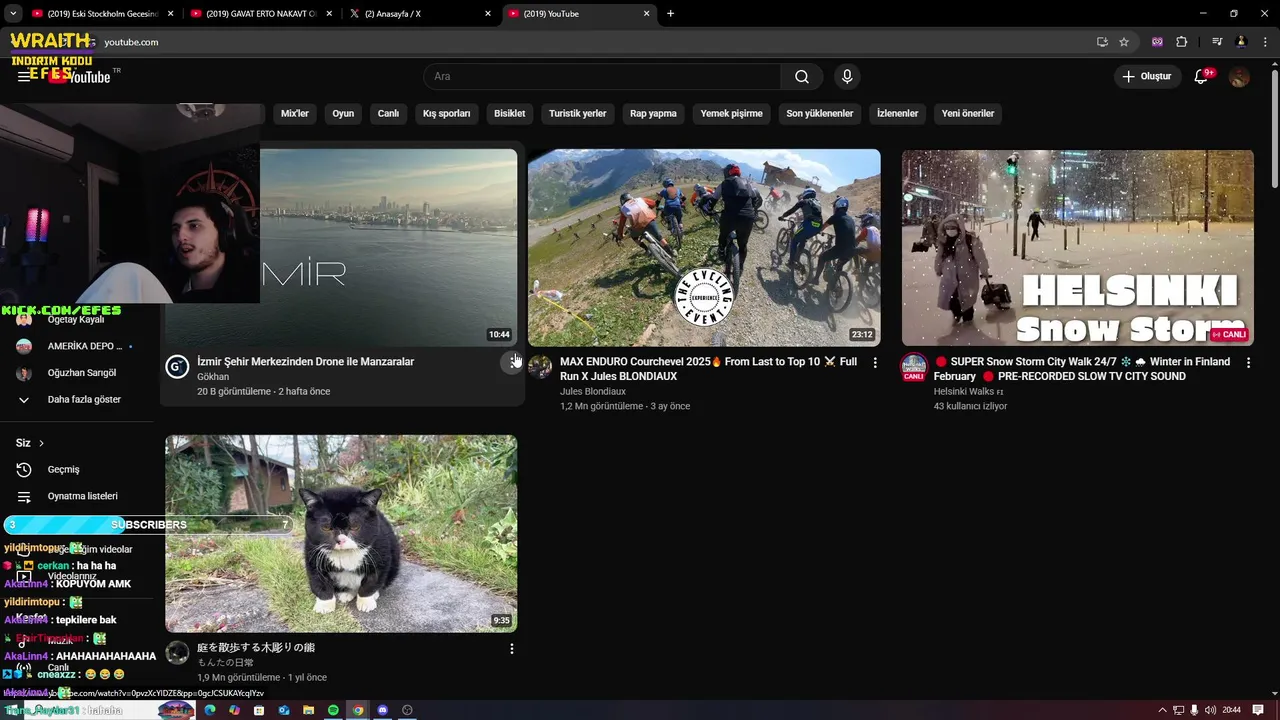1280x720 pixels.
Task: Click the search magnifier button
Action: tap(802, 77)
